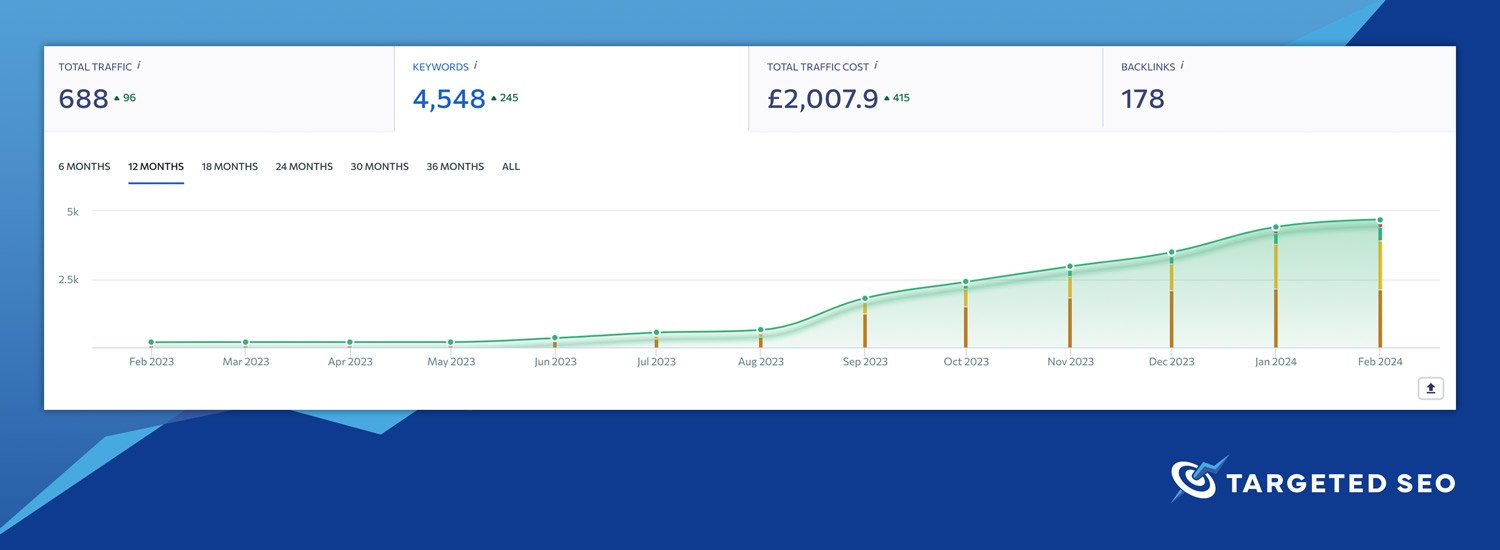Click the Feb 2024 data point
This screenshot has height=550, width=1500.
click(x=1380, y=220)
